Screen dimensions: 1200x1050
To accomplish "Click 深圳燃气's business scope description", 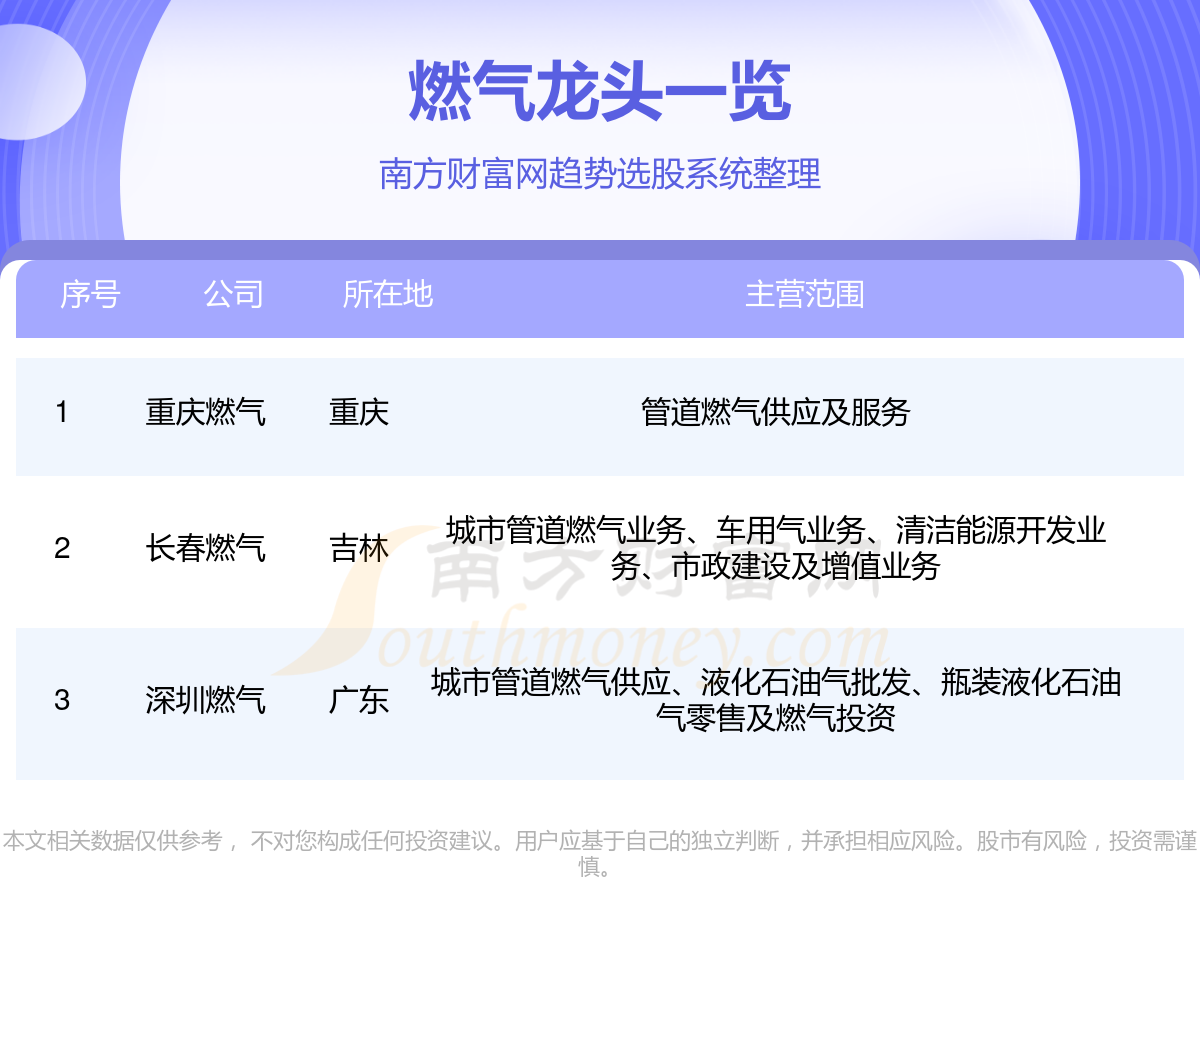I will coord(776,700).
